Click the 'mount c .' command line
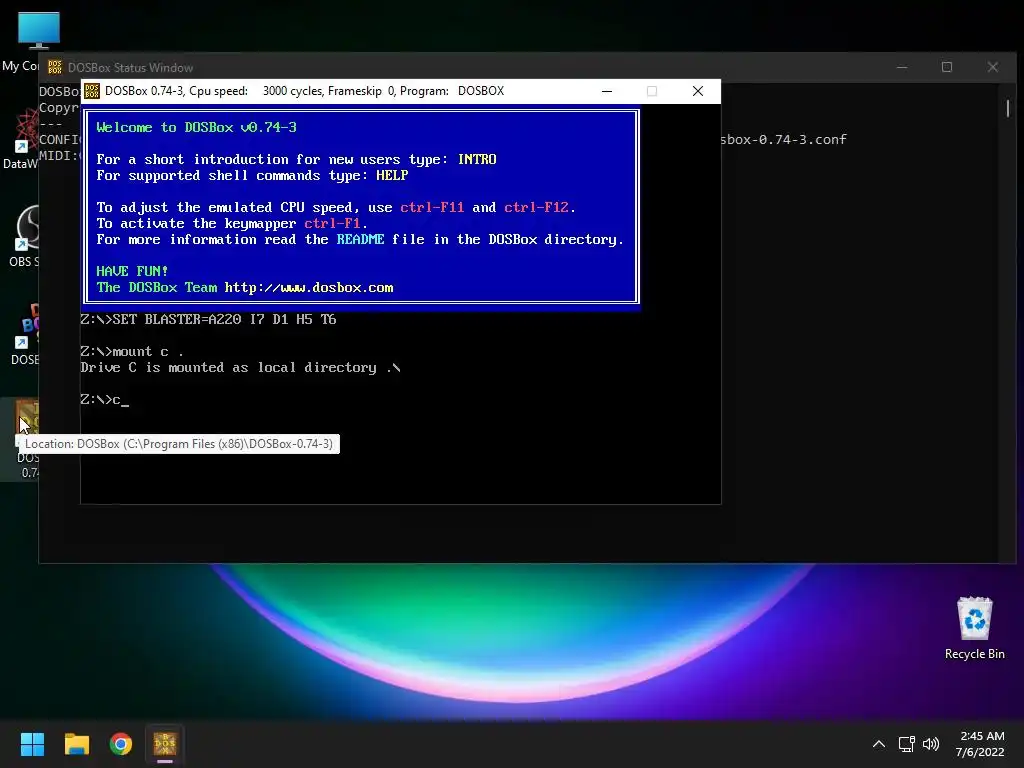Viewport: 1024px width, 768px height. (x=132, y=351)
